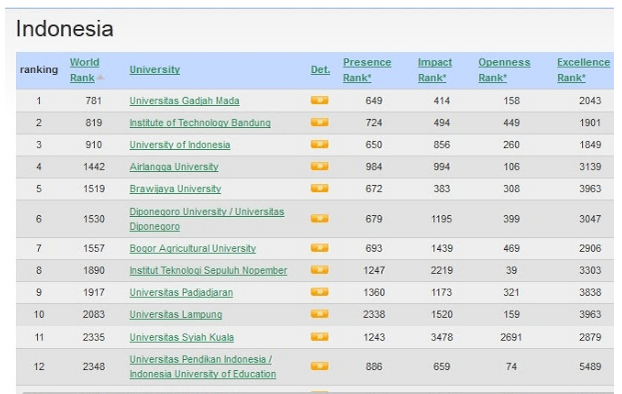Image resolution: width=622 pixels, height=394 pixels.
Task: Select world rank value 910
Action: [94, 145]
